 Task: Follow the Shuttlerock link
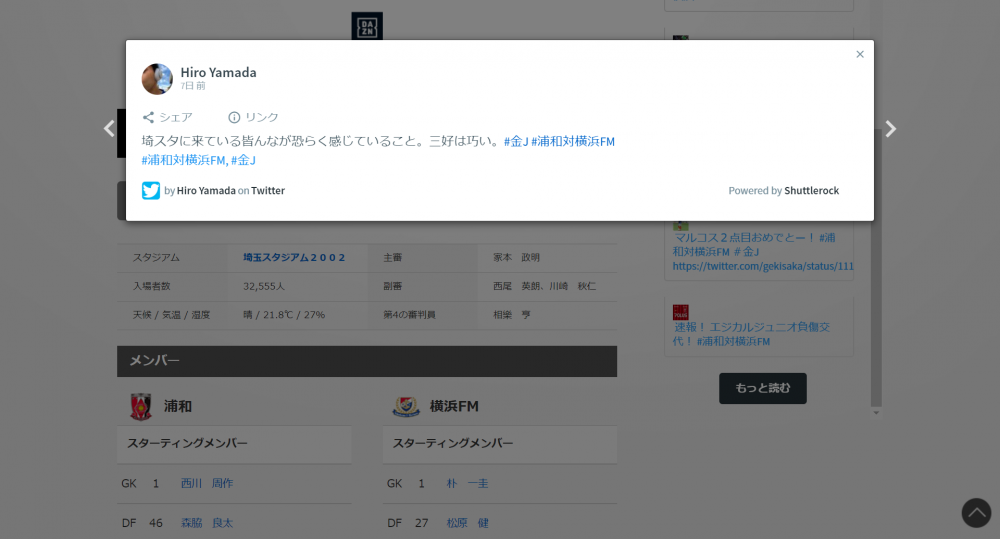(811, 191)
